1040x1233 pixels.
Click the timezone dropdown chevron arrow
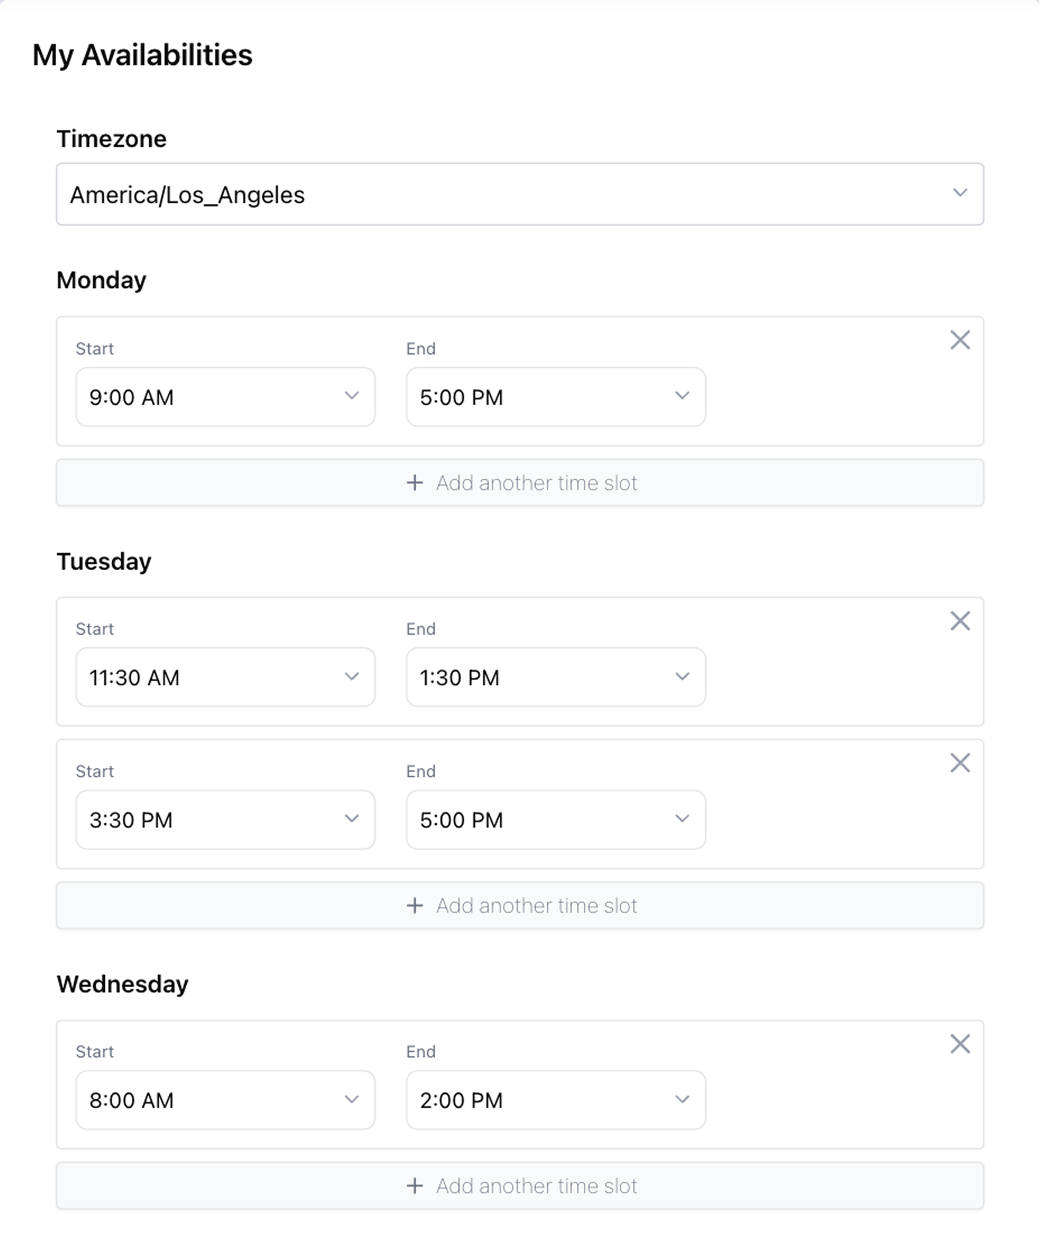pos(960,193)
